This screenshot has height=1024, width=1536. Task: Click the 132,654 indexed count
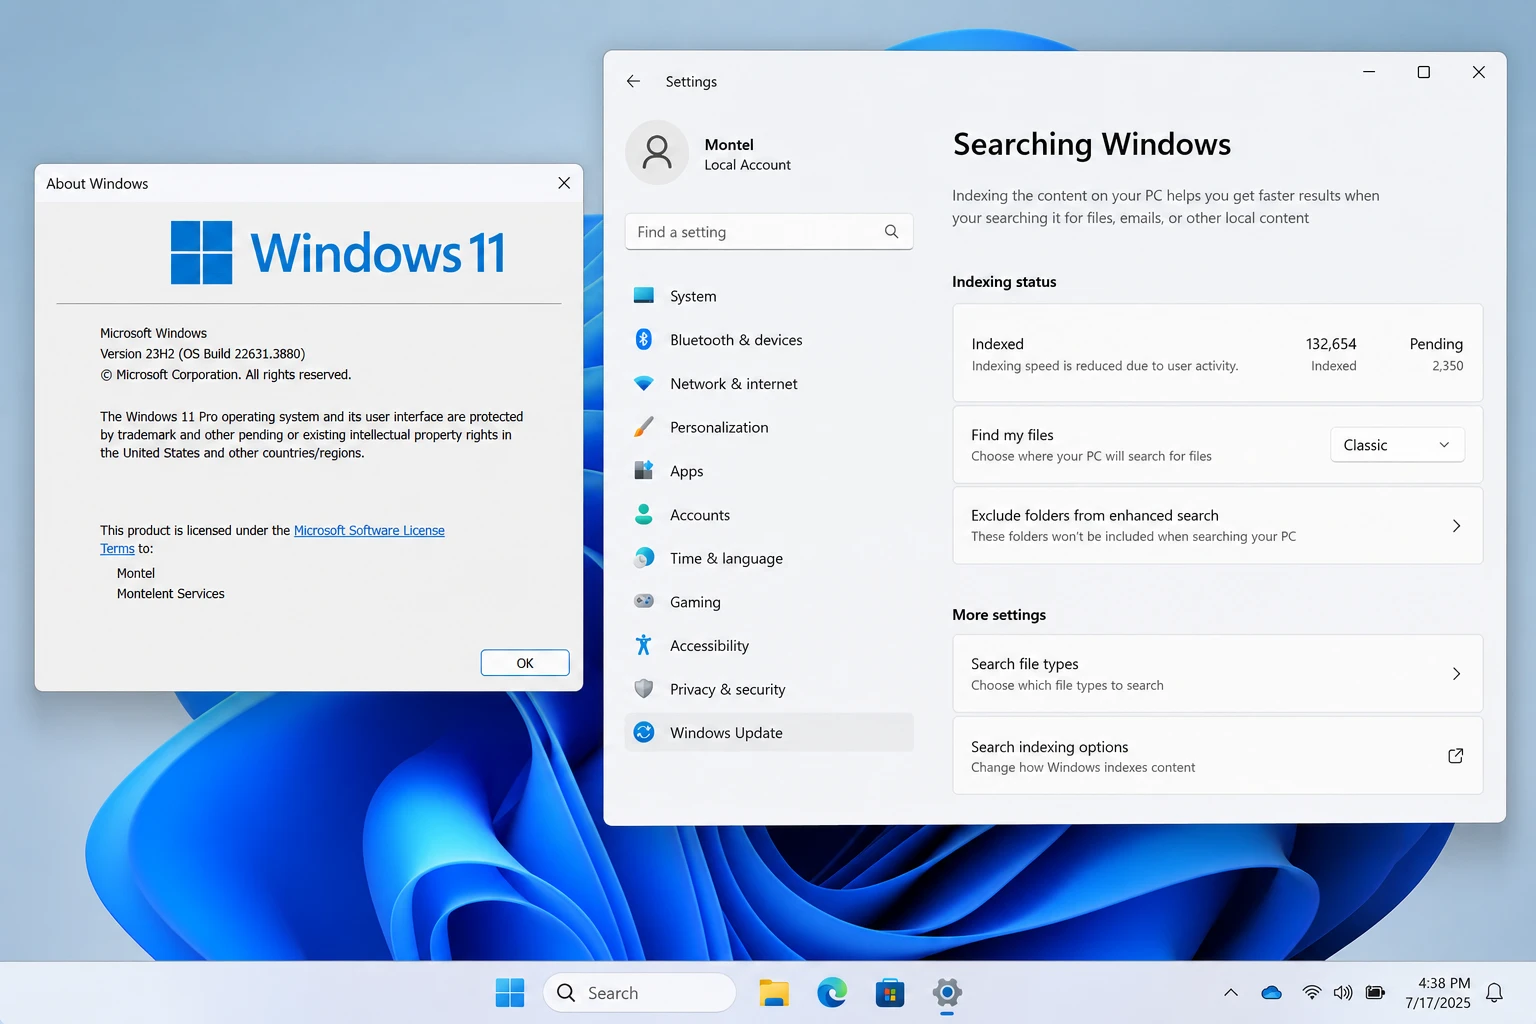click(1331, 344)
